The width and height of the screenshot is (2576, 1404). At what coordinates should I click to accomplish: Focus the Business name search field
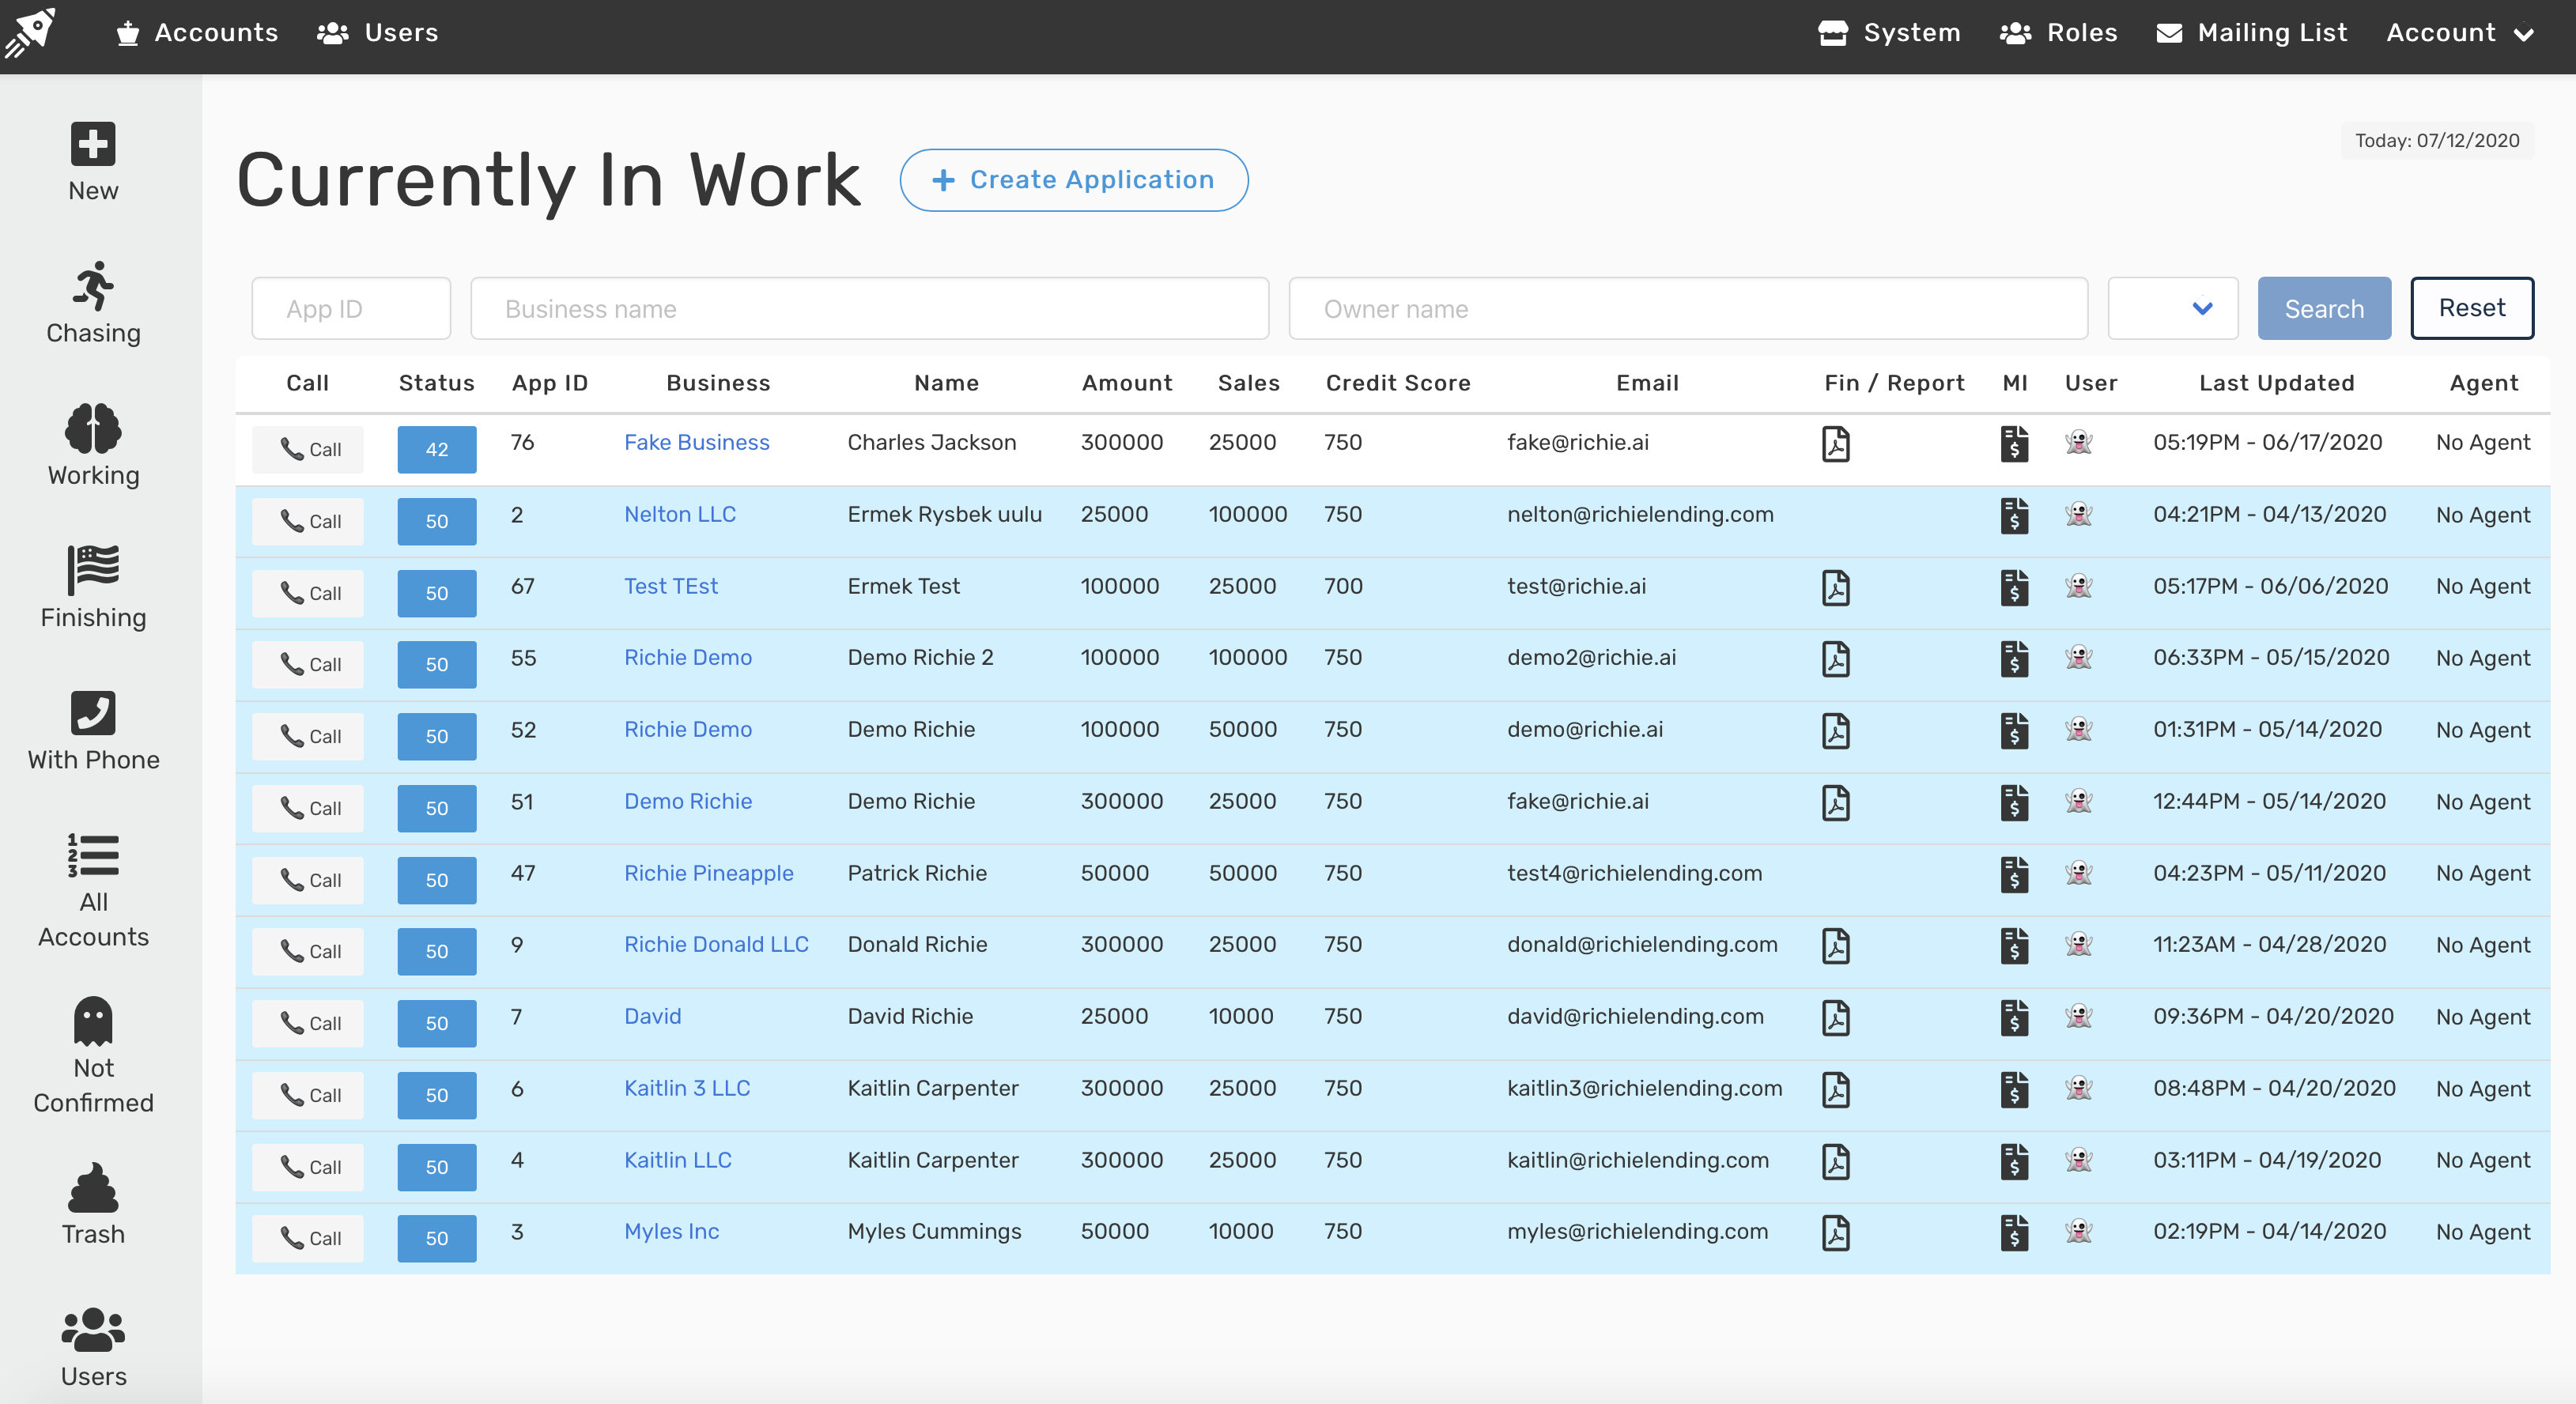pos(869,309)
